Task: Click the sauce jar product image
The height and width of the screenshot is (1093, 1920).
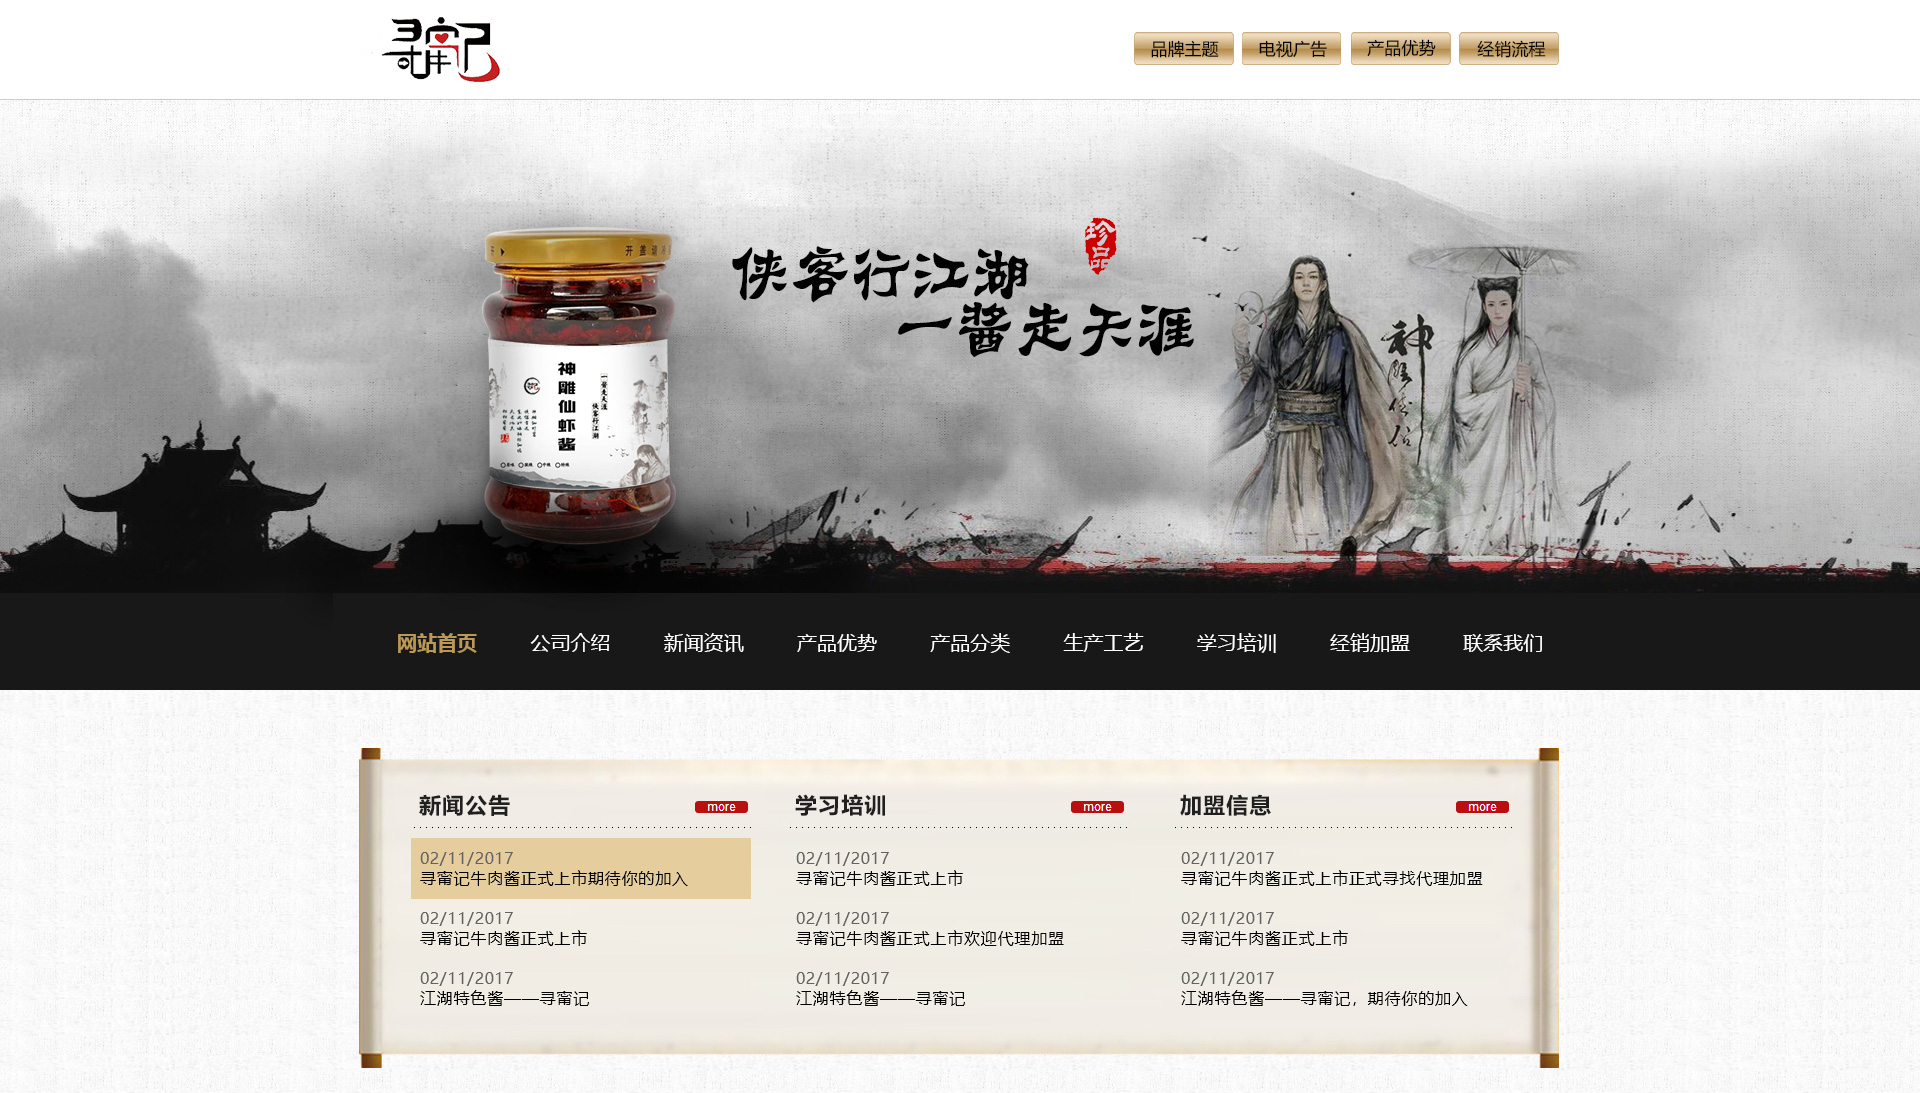Action: coord(578,385)
